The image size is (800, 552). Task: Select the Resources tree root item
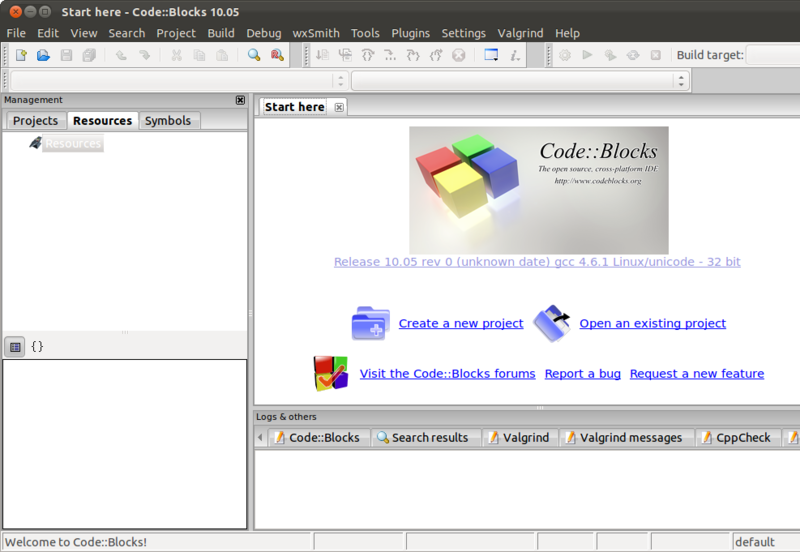pyautogui.click(x=73, y=143)
